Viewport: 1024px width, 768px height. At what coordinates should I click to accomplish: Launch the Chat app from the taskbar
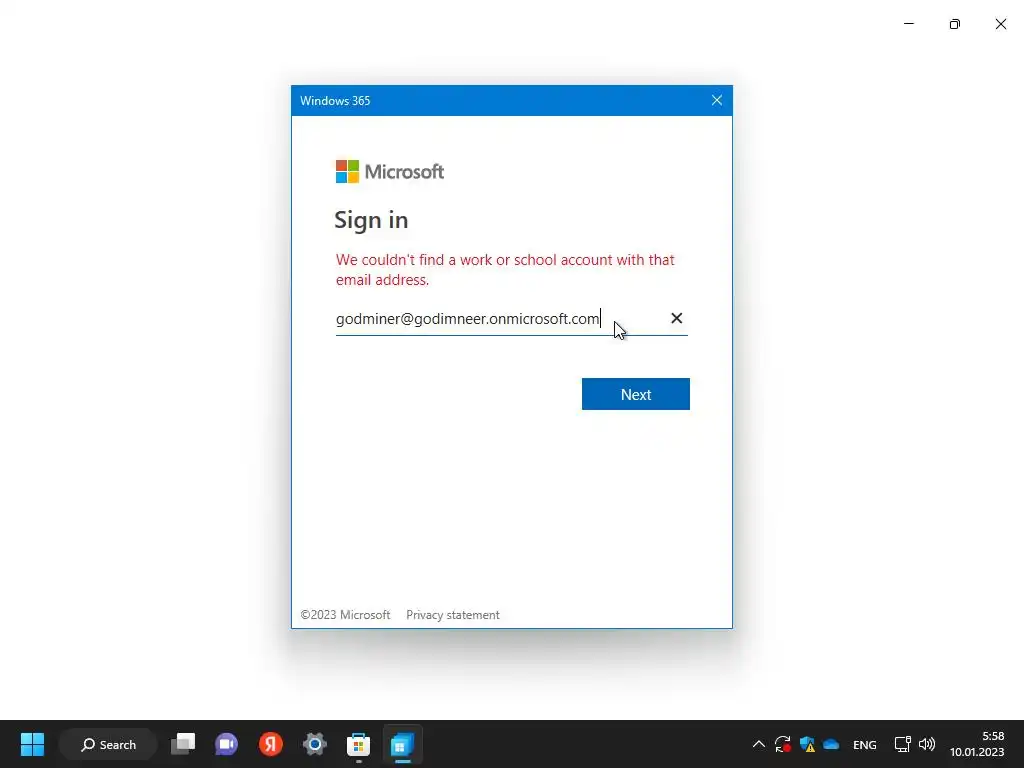coord(227,744)
